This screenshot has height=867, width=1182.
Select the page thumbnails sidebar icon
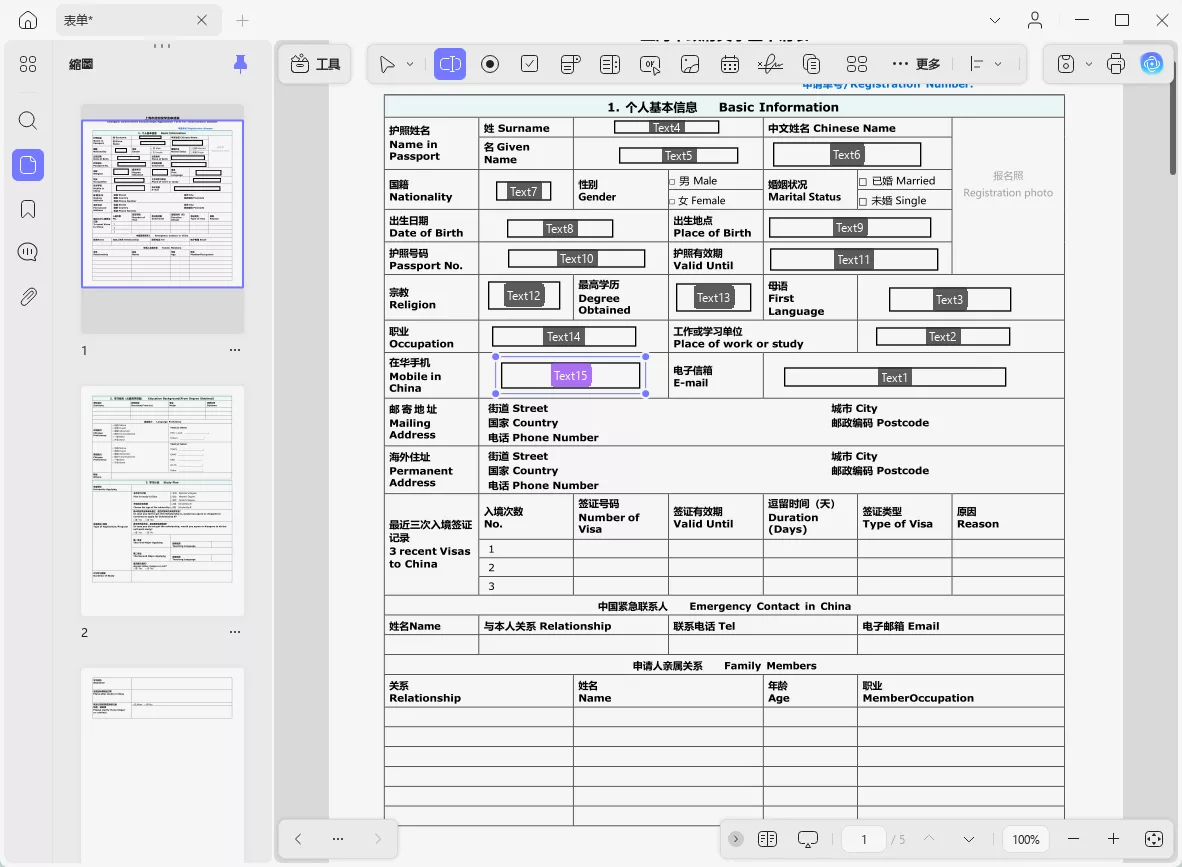pos(28,165)
